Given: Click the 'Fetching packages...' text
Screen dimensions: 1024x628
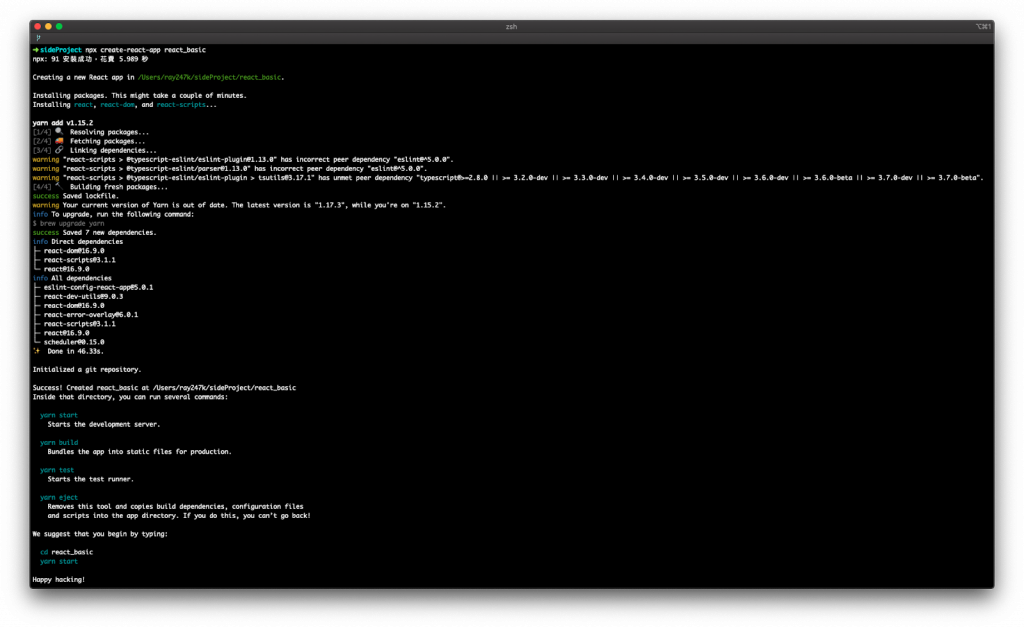Looking at the screenshot, I should point(107,141).
